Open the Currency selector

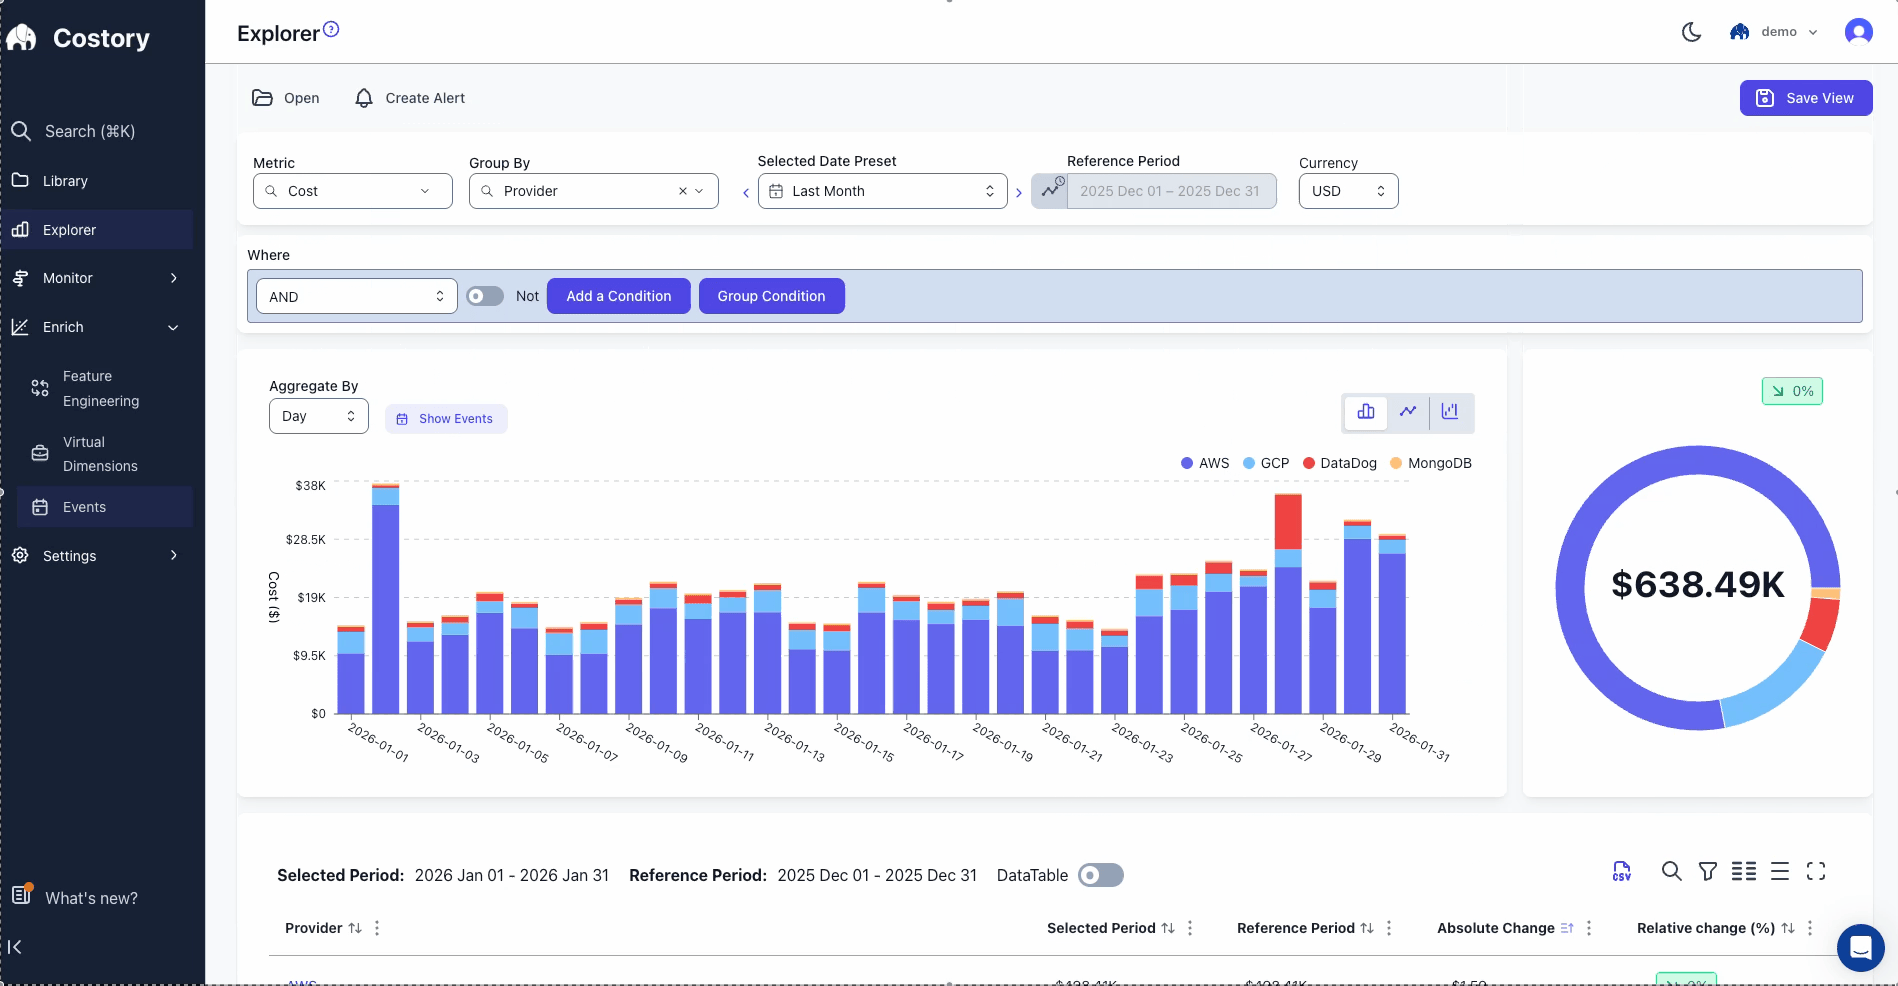1348,191
